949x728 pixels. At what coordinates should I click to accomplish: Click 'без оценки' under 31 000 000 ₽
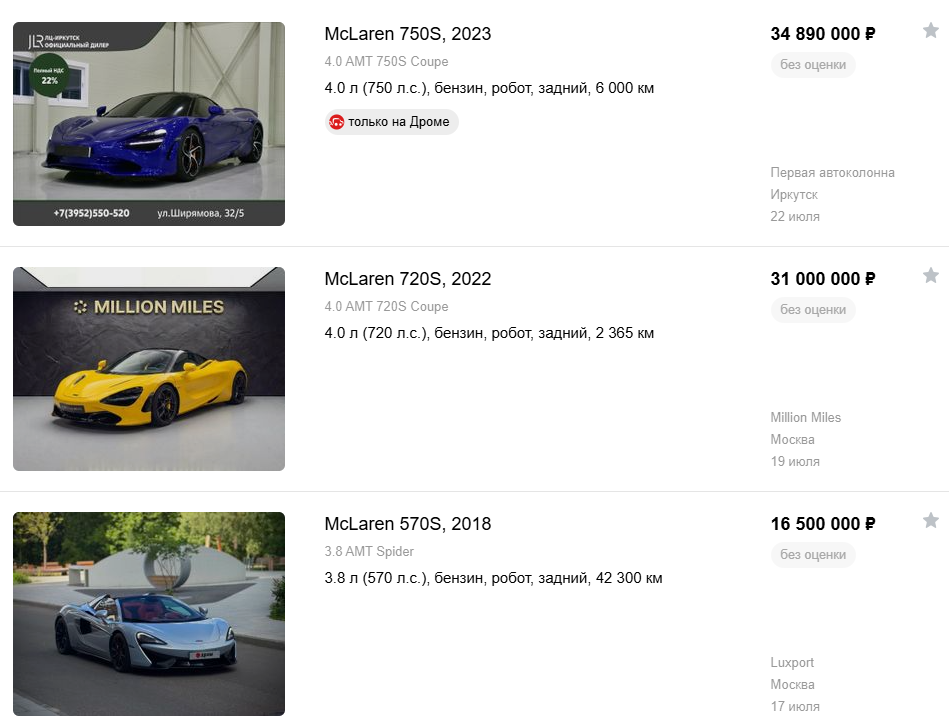[813, 310]
